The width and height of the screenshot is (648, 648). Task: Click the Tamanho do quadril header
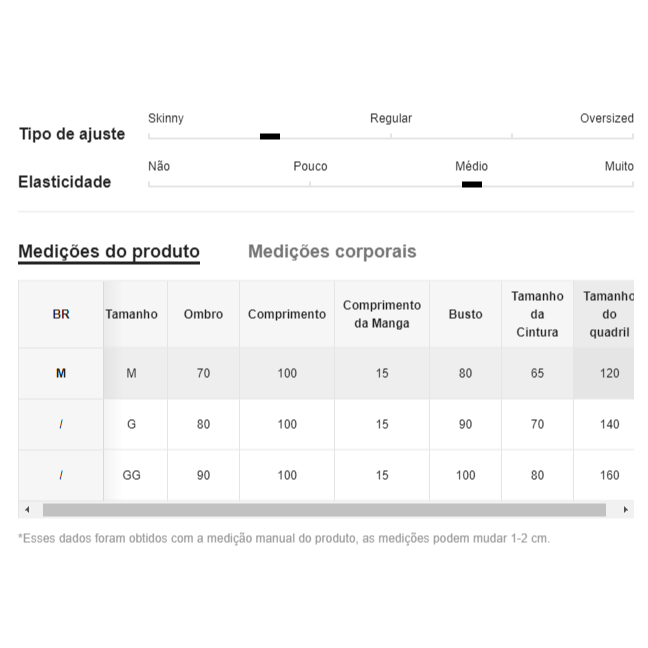[x=604, y=314]
